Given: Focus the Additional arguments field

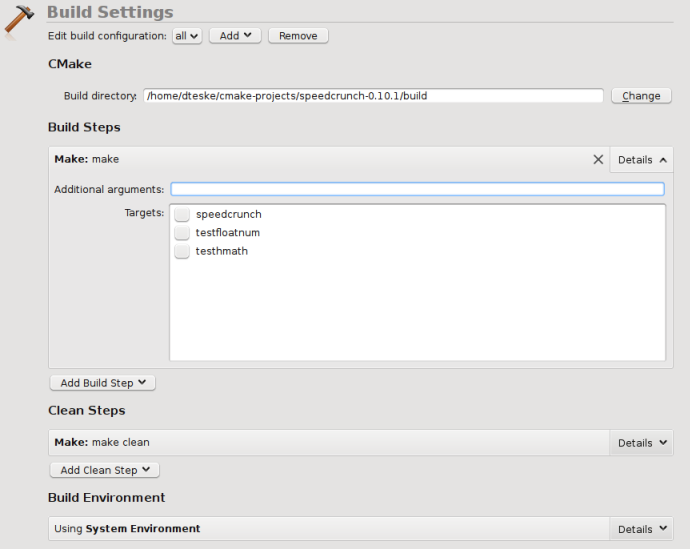Looking at the screenshot, I should pos(417,189).
